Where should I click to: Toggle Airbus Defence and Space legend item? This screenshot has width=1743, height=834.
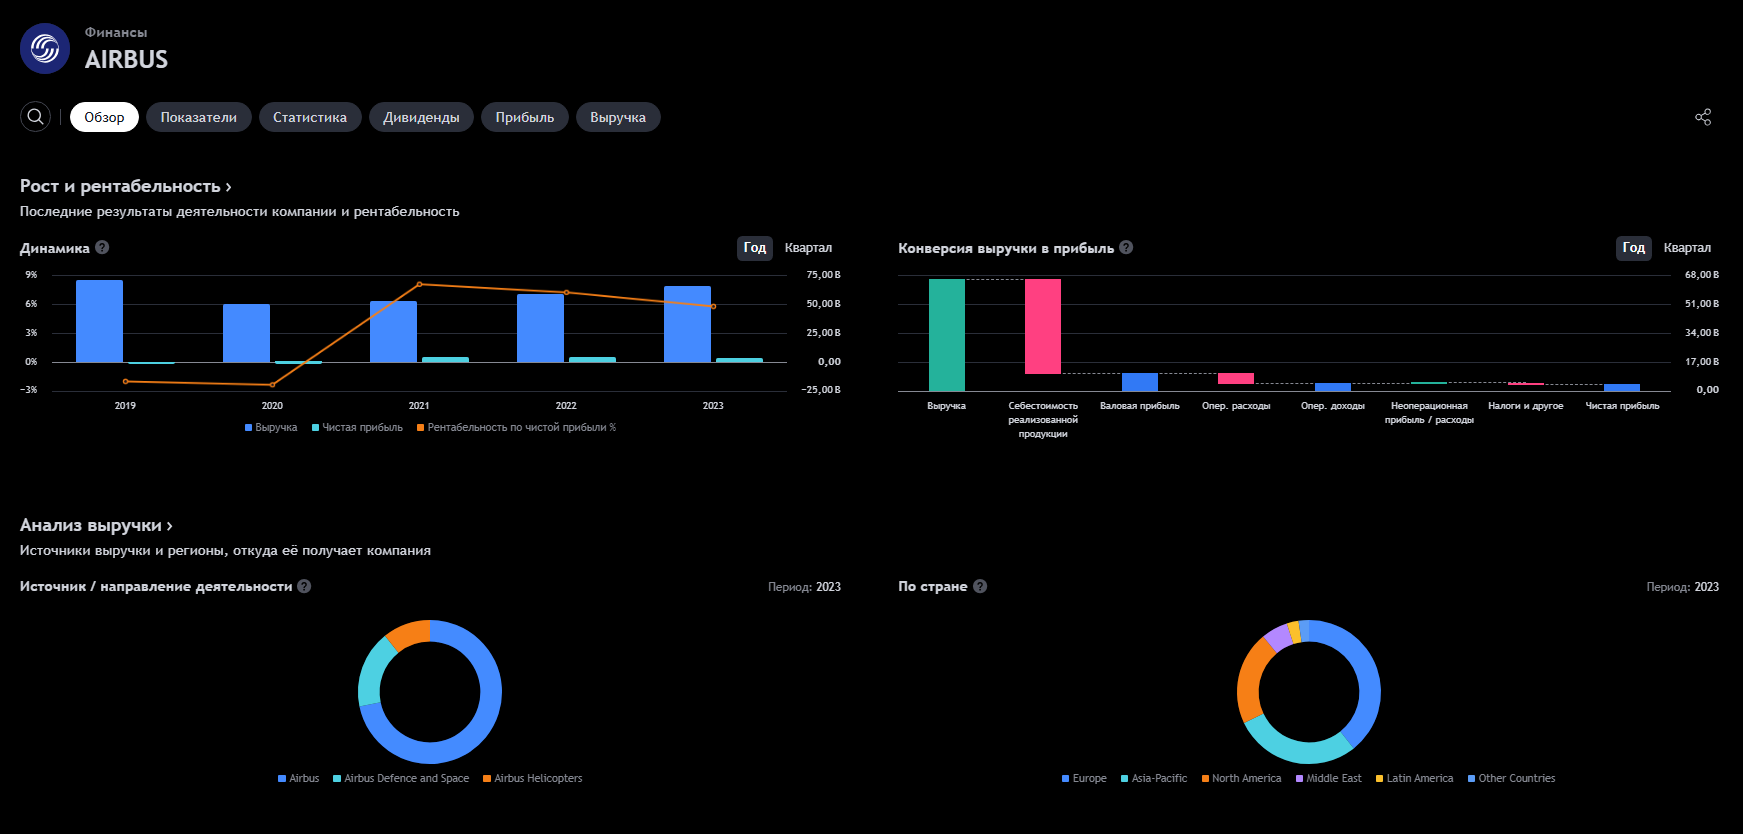[x=401, y=778]
